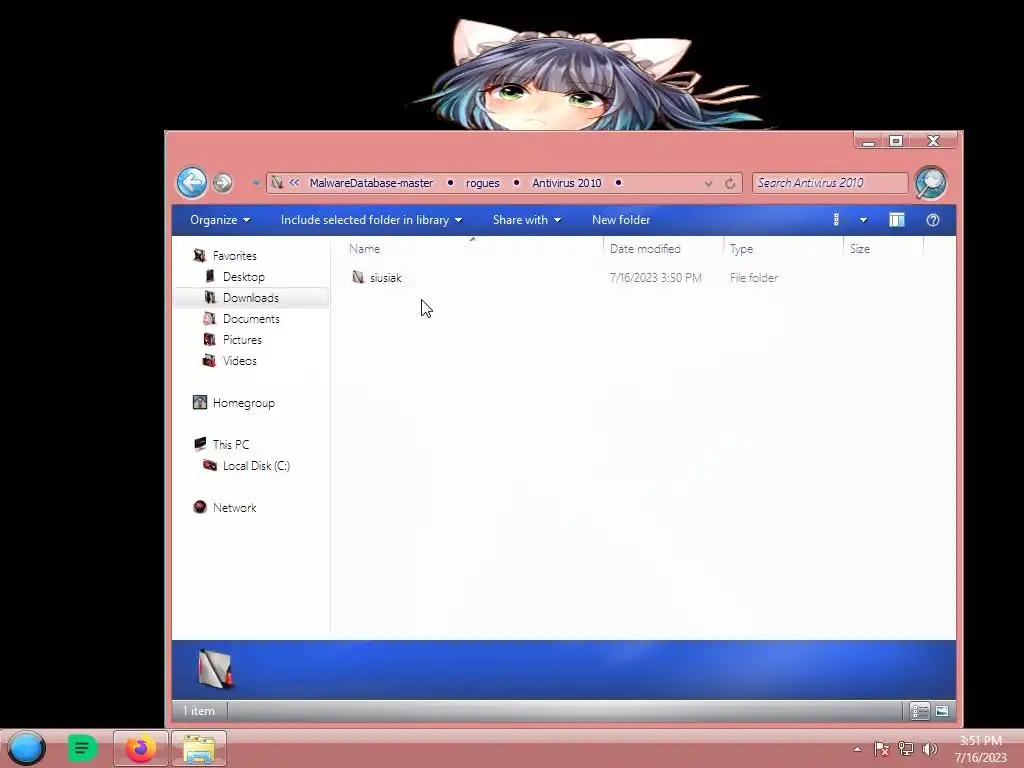Select Favorites in the navigation pane
This screenshot has width=1024, height=768.
pos(234,256)
